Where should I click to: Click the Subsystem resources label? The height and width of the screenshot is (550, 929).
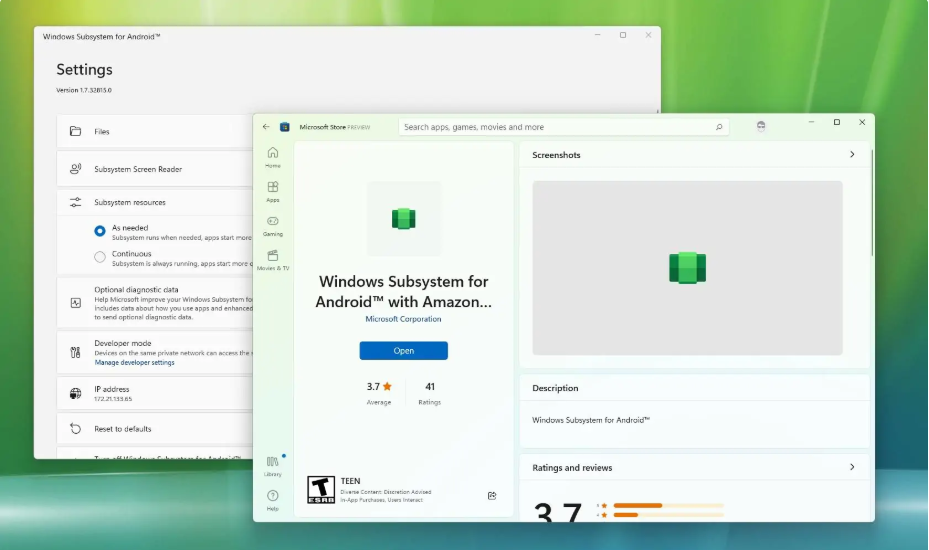(x=130, y=202)
